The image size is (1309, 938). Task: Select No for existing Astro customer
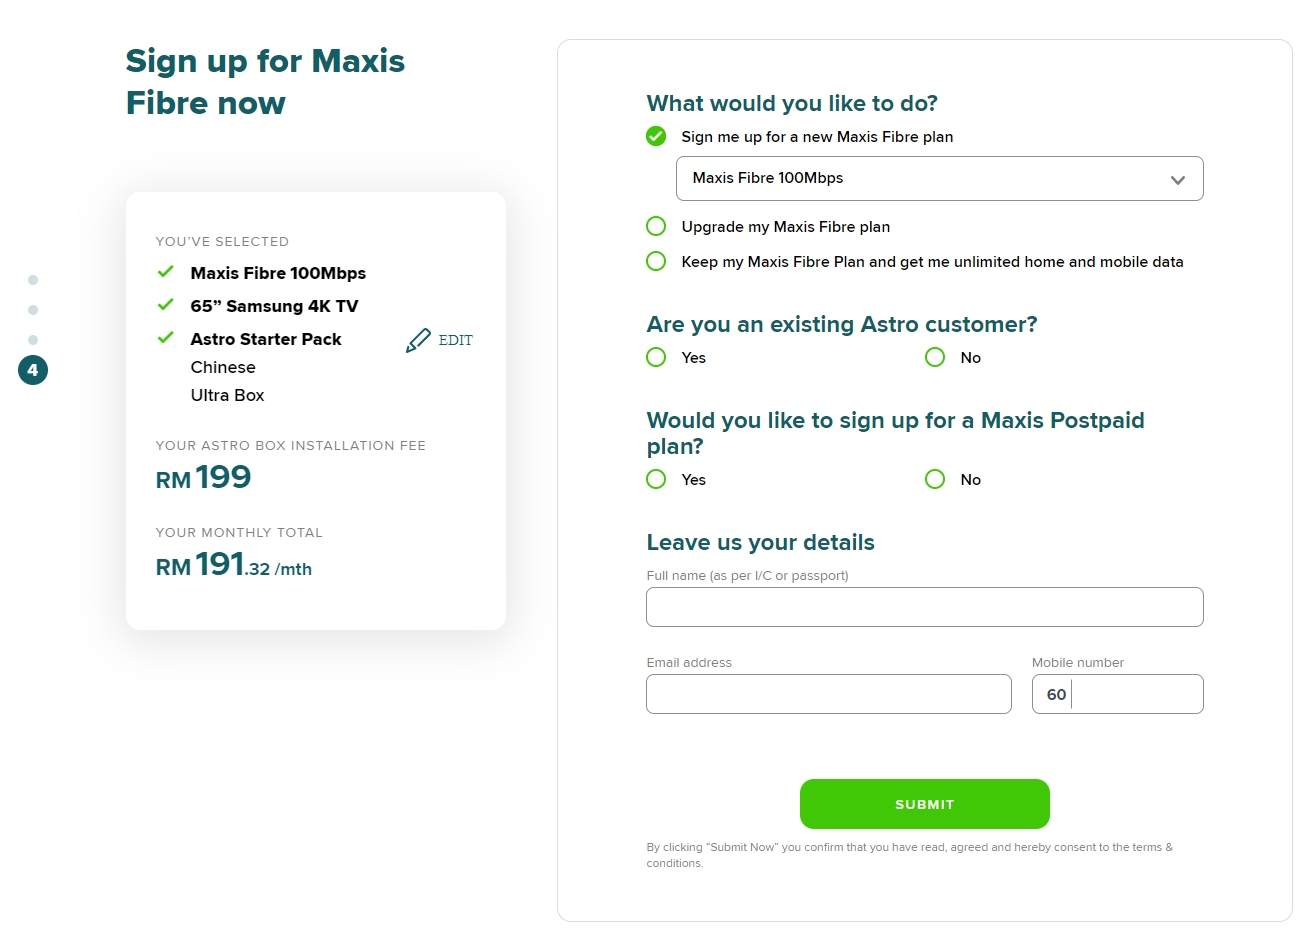935,357
